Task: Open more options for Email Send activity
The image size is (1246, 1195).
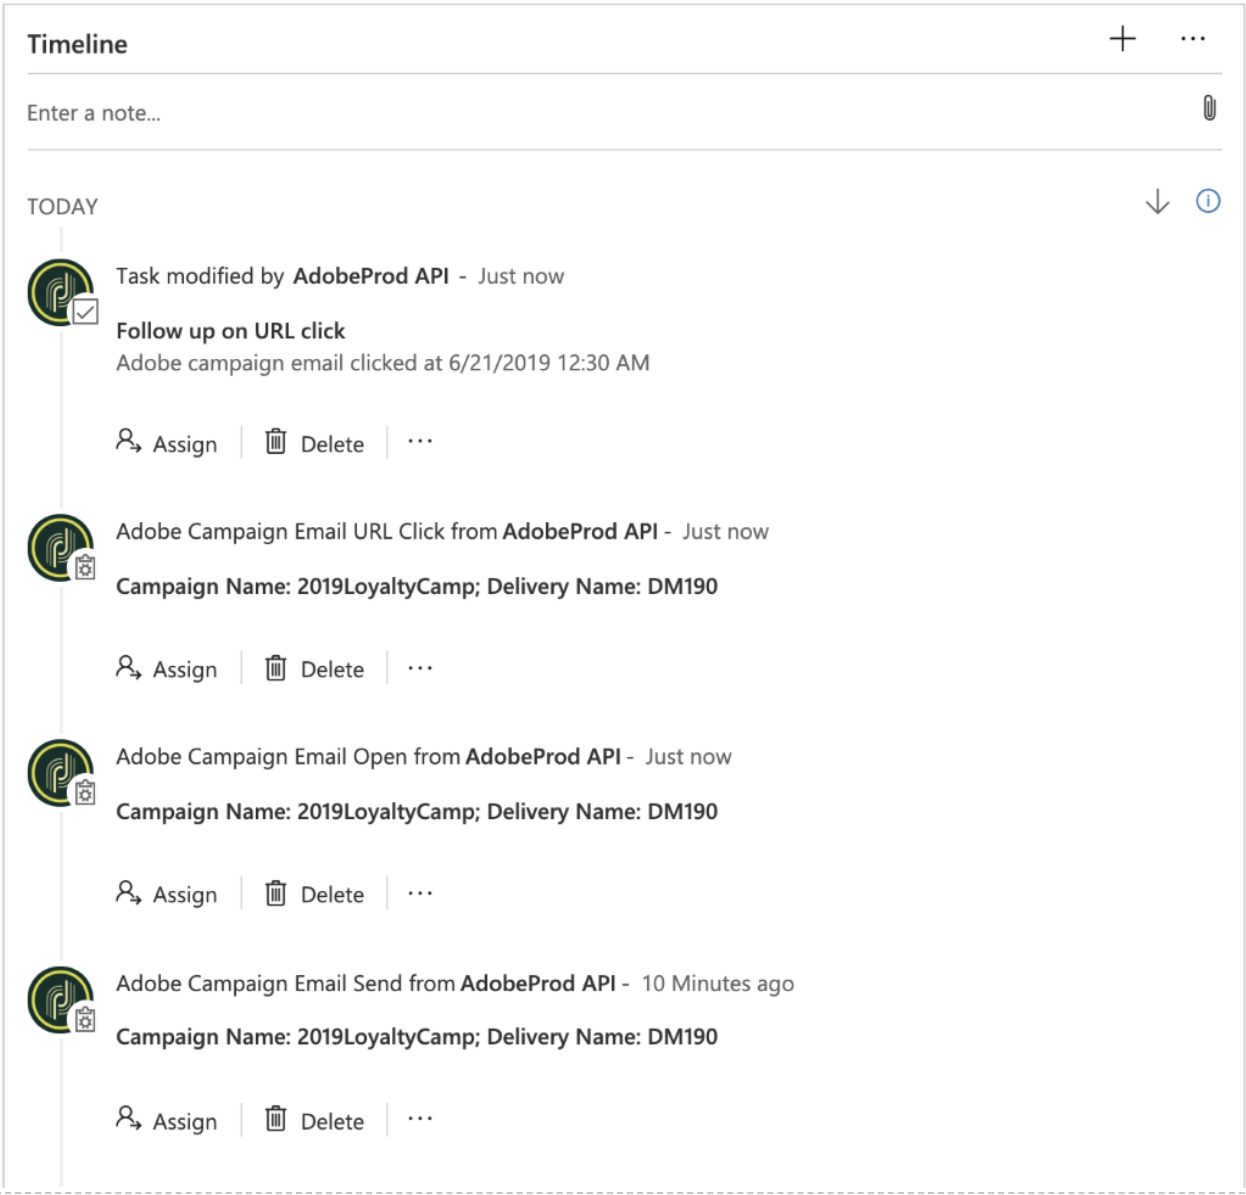Action: pyautogui.click(x=420, y=1118)
